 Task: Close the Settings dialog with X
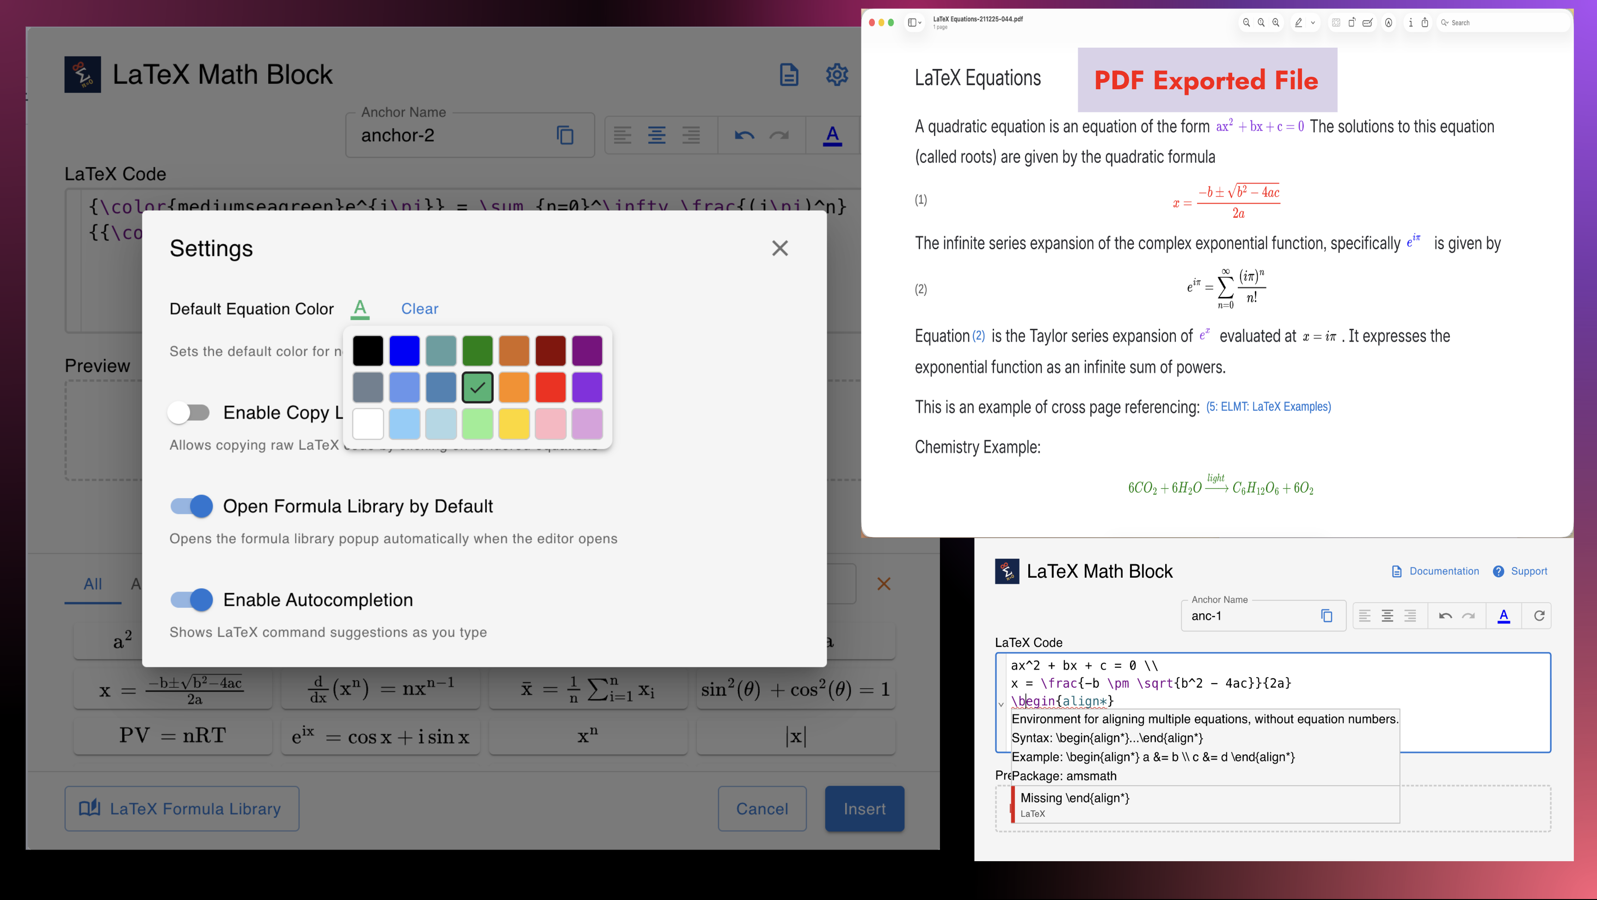tap(780, 248)
